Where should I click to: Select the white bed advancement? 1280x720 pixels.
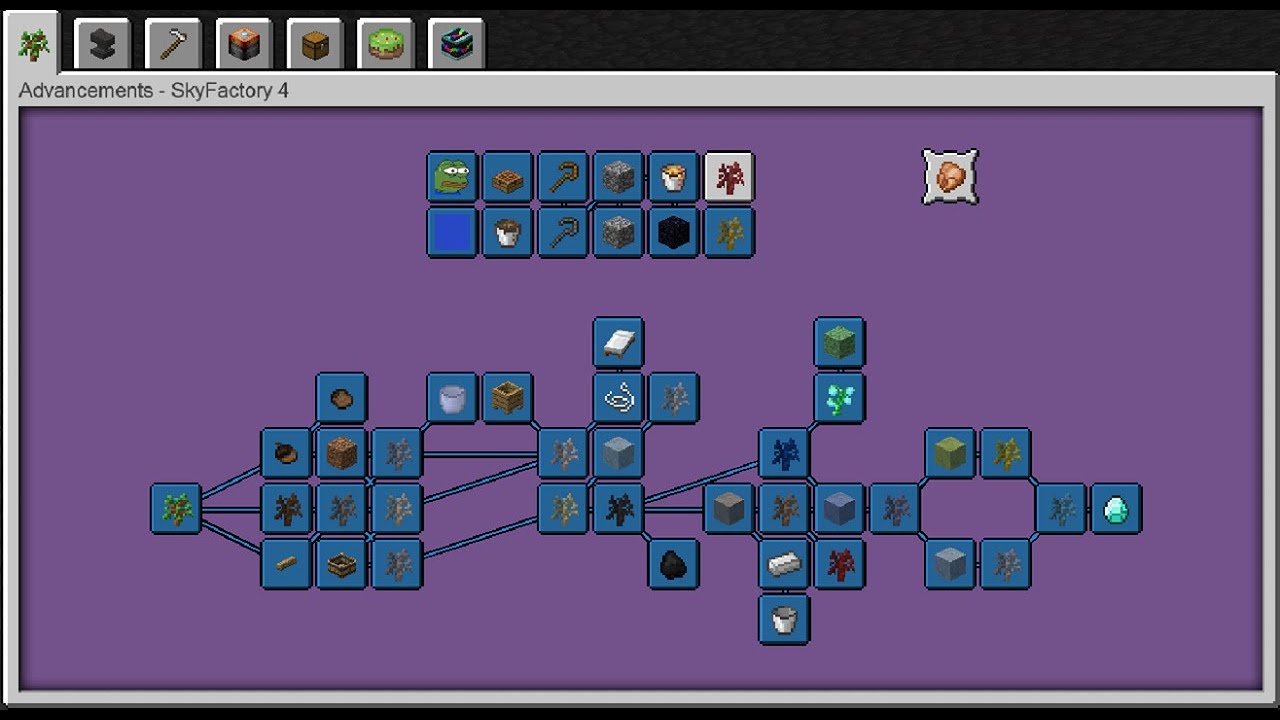point(618,343)
